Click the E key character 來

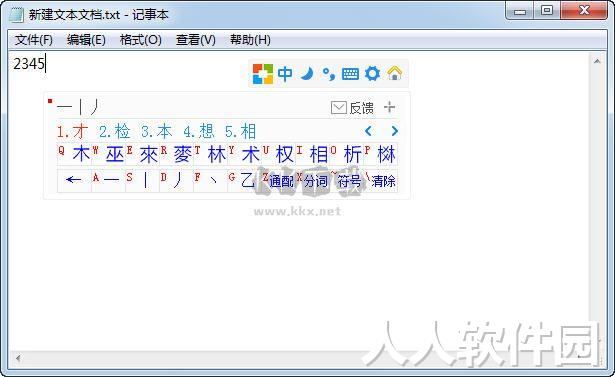click(x=143, y=154)
